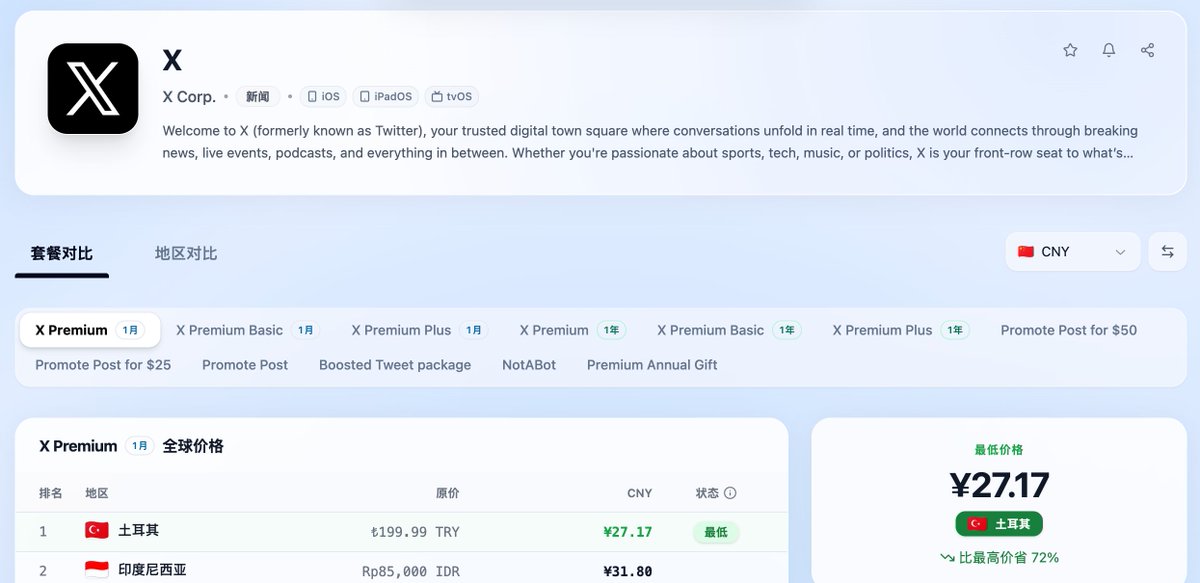Select Premium Annual Gift
The width and height of the screenshot is (1200, 583).
pos(652,365)
